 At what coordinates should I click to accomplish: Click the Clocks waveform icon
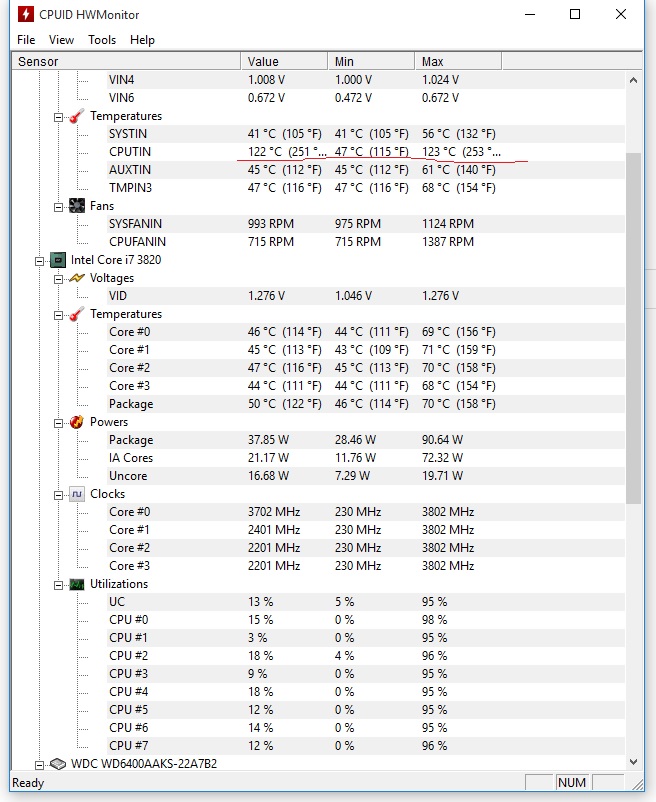click(x=77, y=494)
